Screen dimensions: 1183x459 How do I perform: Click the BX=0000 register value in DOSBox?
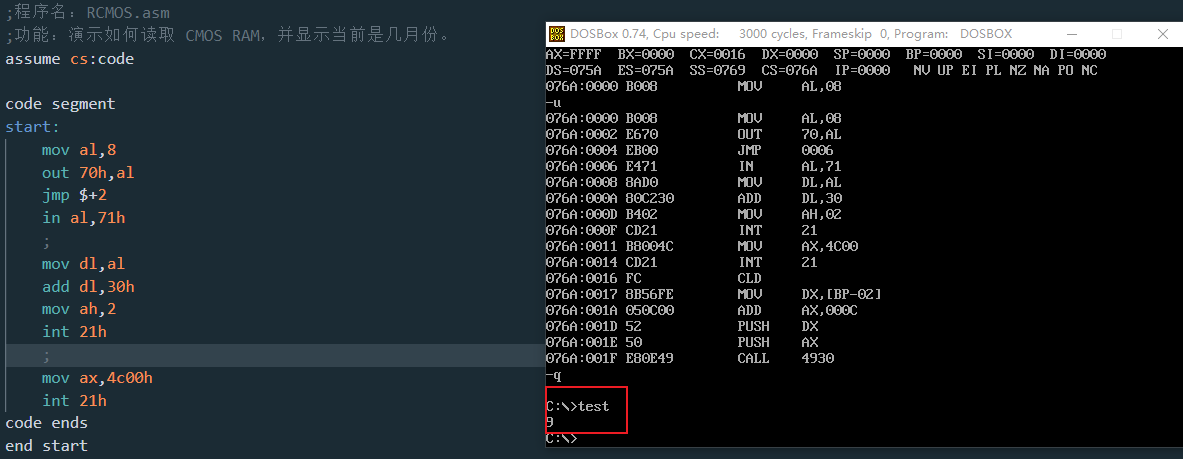(x=645, y=54)
